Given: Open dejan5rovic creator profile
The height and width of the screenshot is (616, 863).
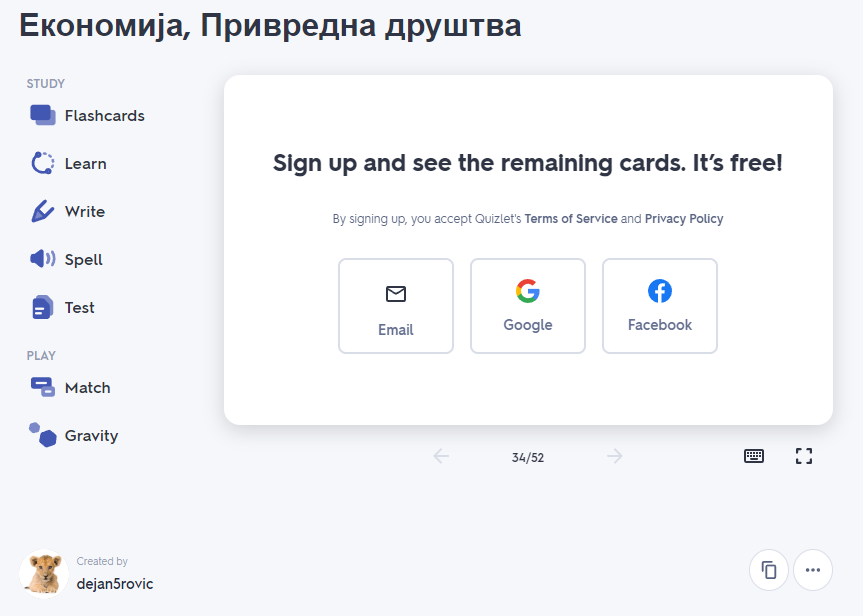Looking at the screenshot, I should click(114, 584).
